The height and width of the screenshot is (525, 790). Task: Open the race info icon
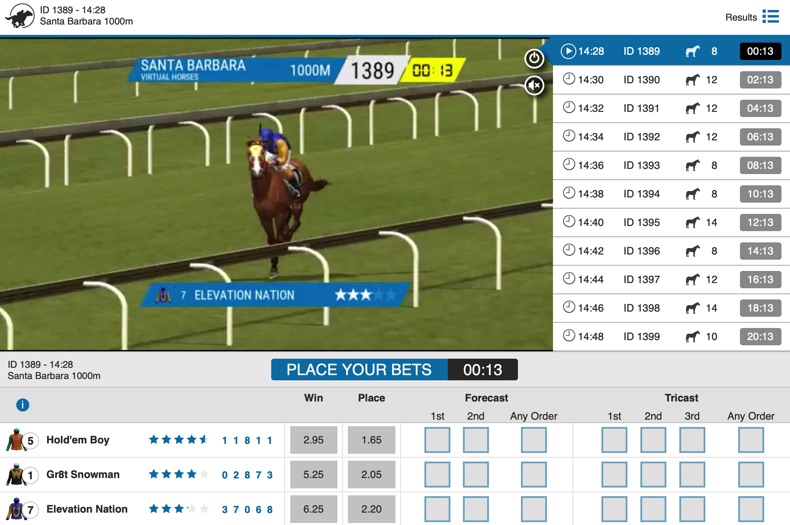23,405
